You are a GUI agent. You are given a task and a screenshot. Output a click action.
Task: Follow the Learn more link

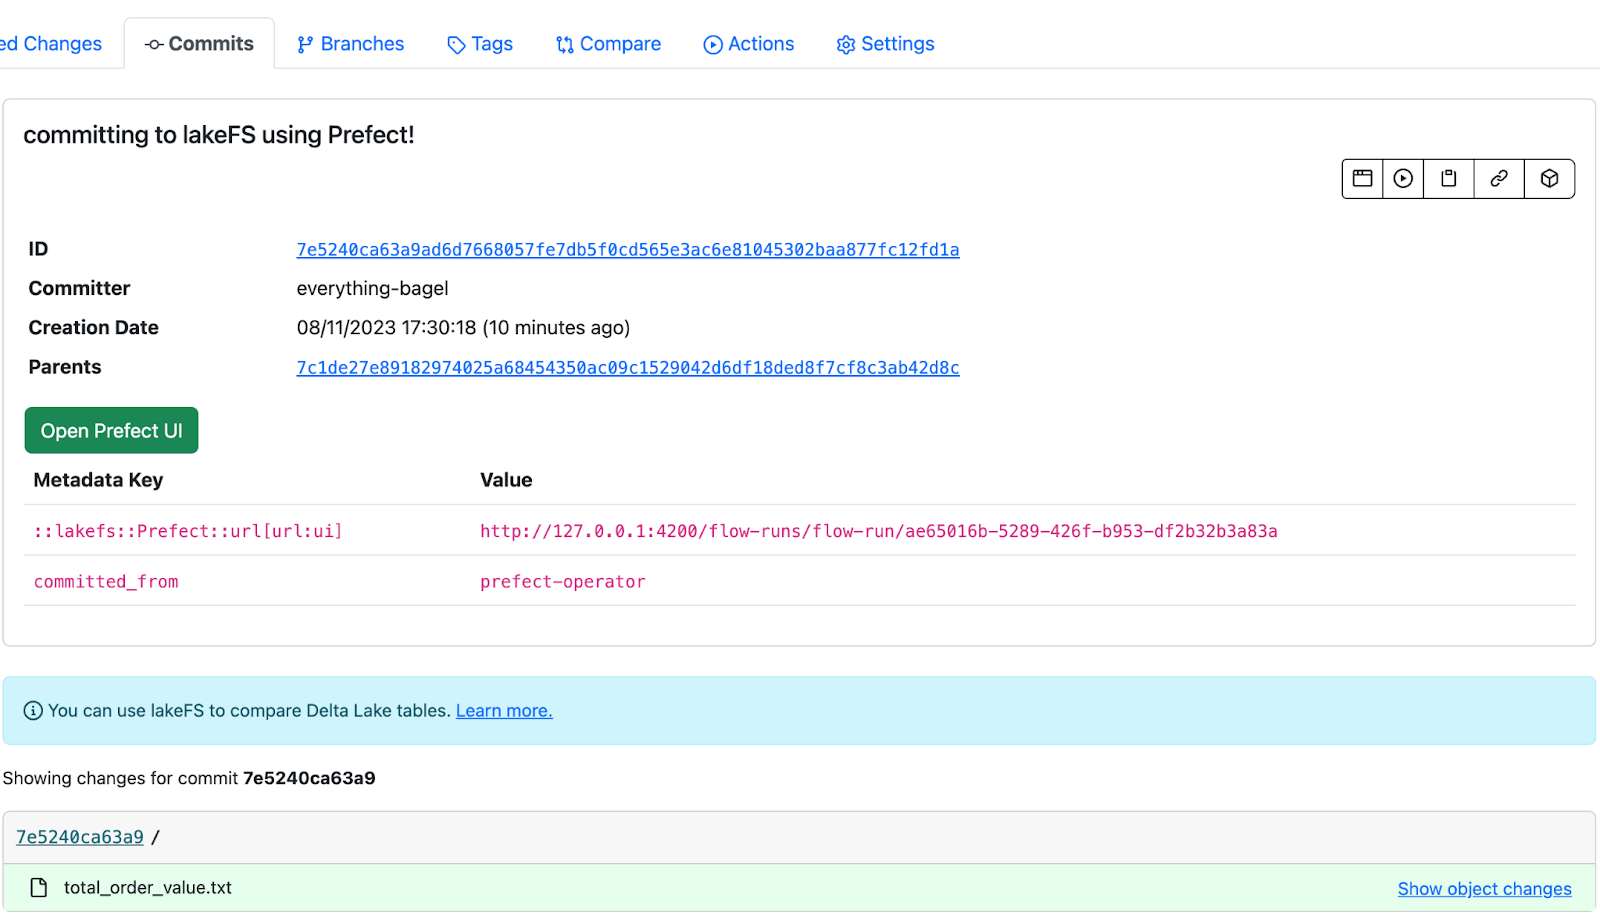coord(504,711)
